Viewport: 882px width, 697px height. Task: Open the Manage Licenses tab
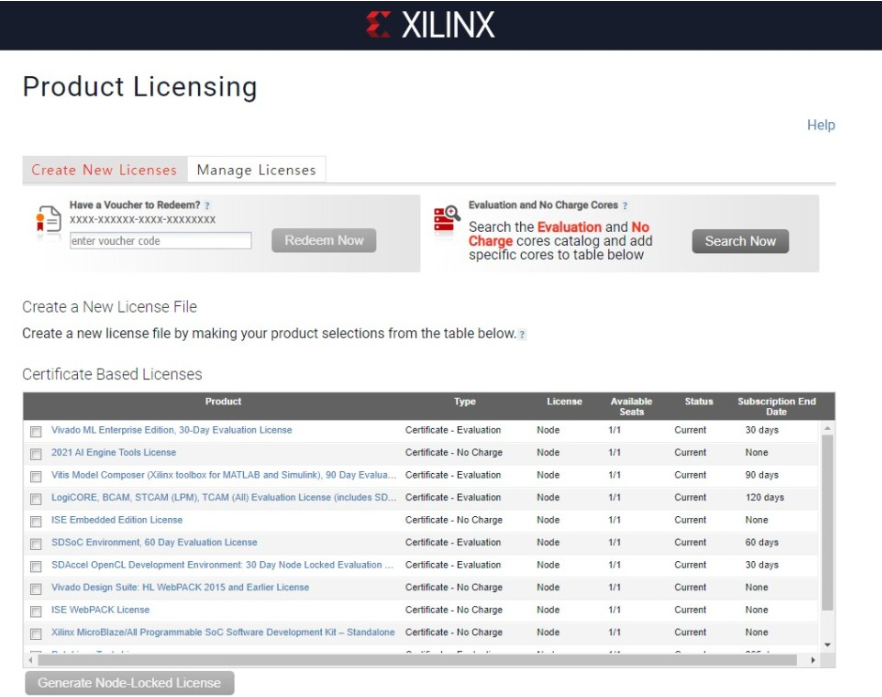(256, 170)
